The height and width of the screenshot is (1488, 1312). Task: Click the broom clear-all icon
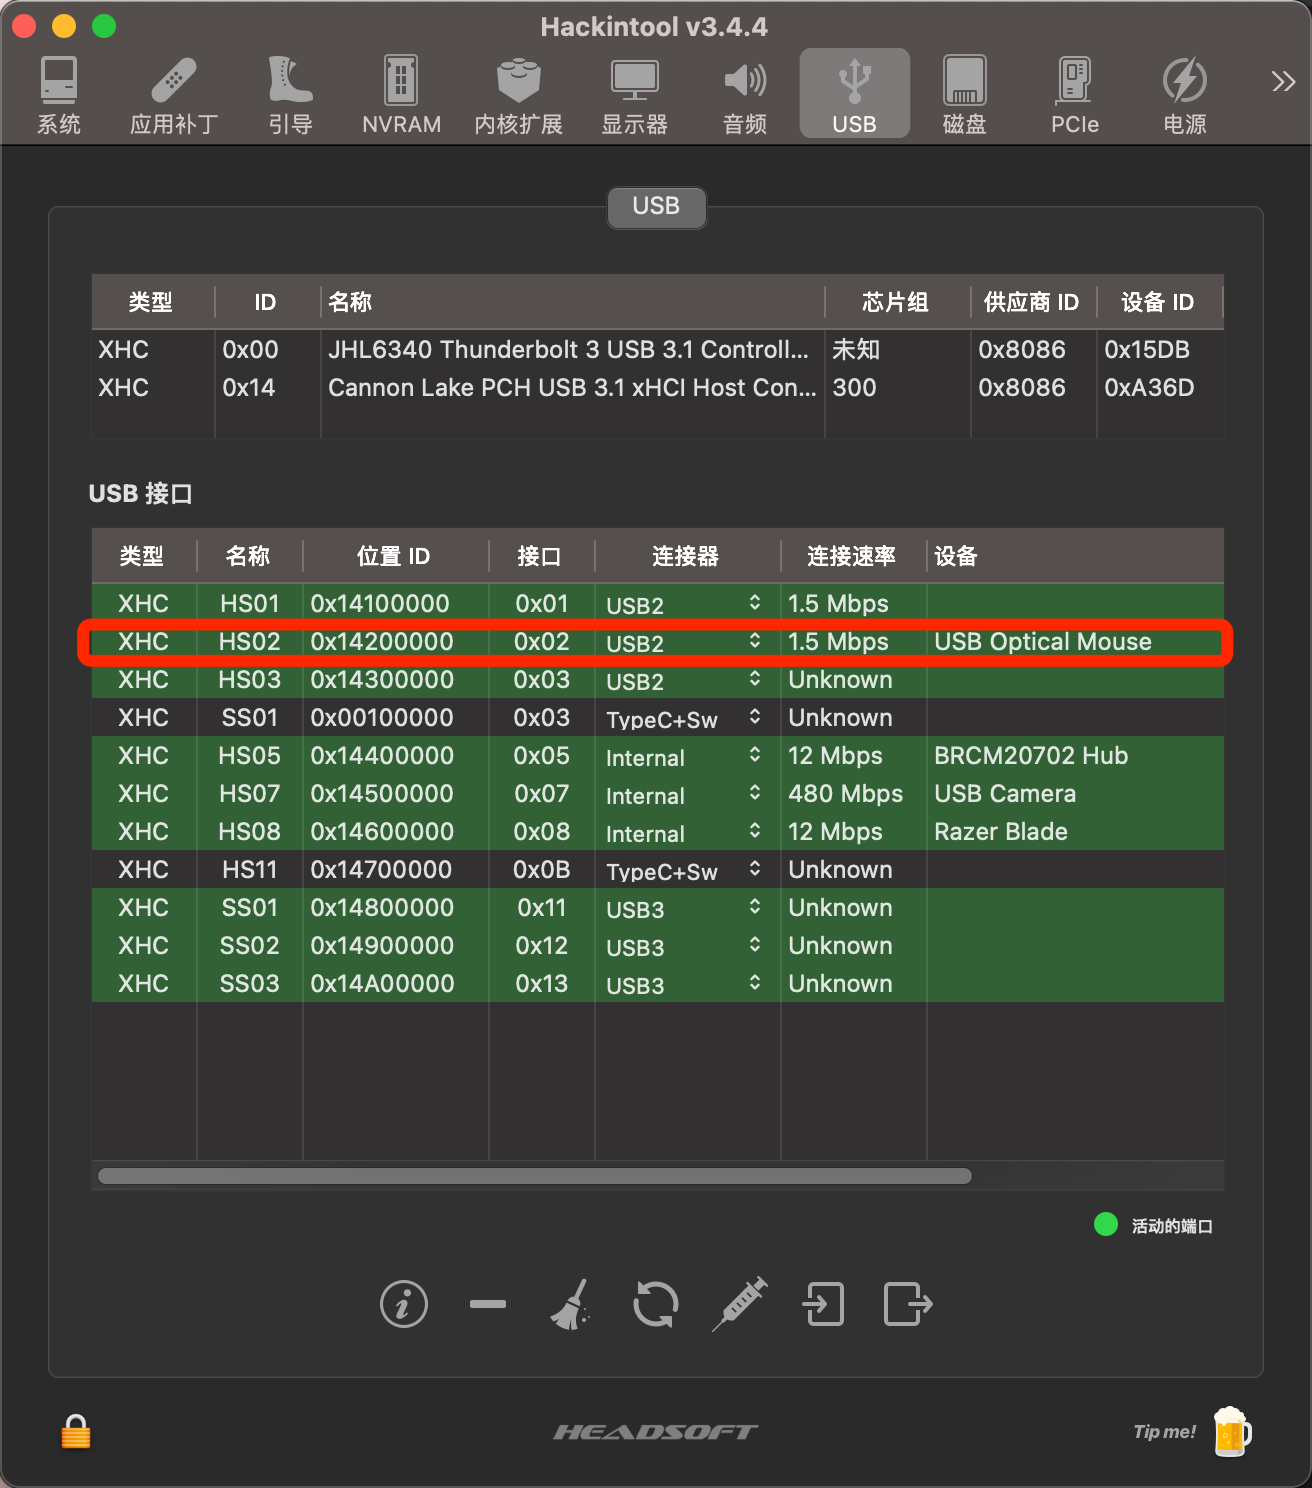tap(571, 1304)
